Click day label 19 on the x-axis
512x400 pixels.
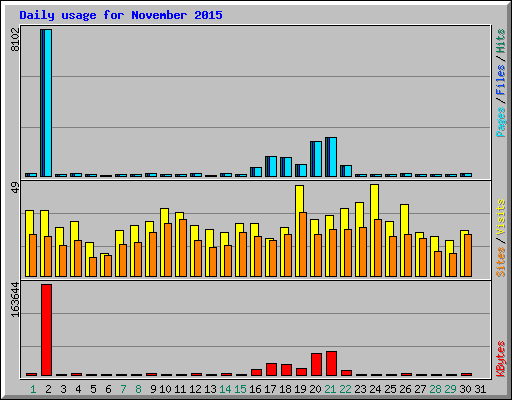pos(300,389)
